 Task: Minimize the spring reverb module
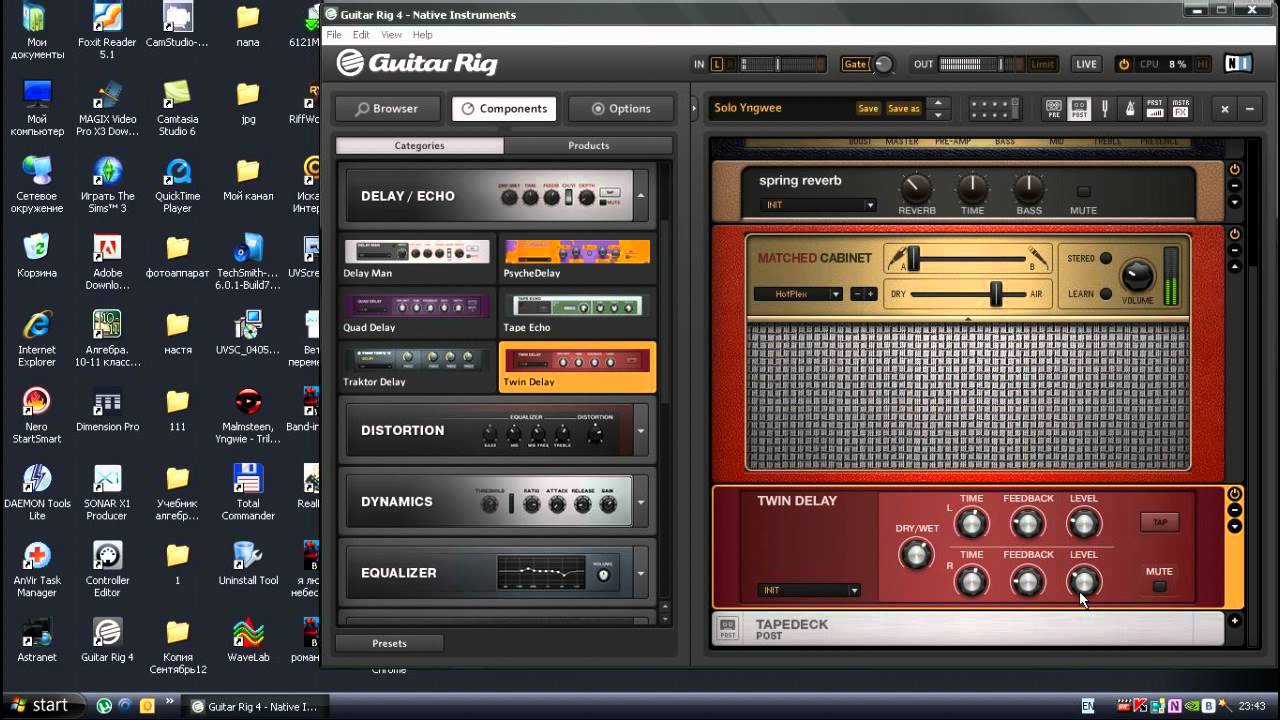tap(1234, 186)
